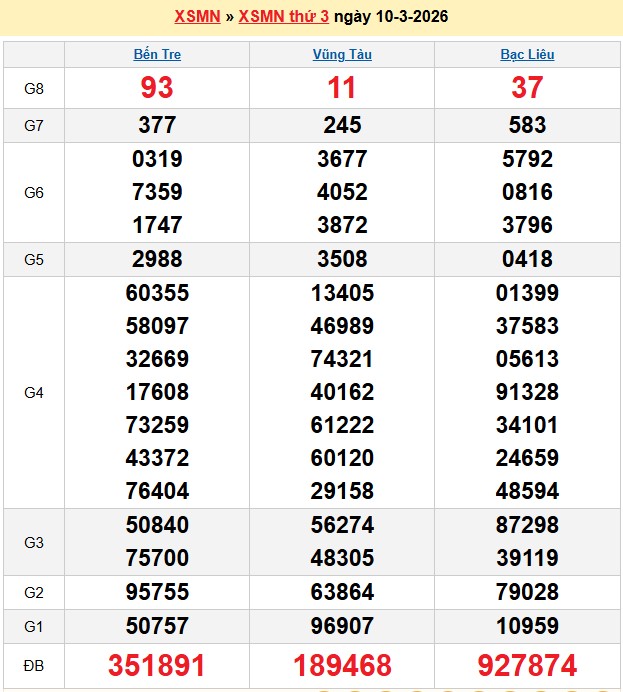Click the G4 row label

[34, 393]
